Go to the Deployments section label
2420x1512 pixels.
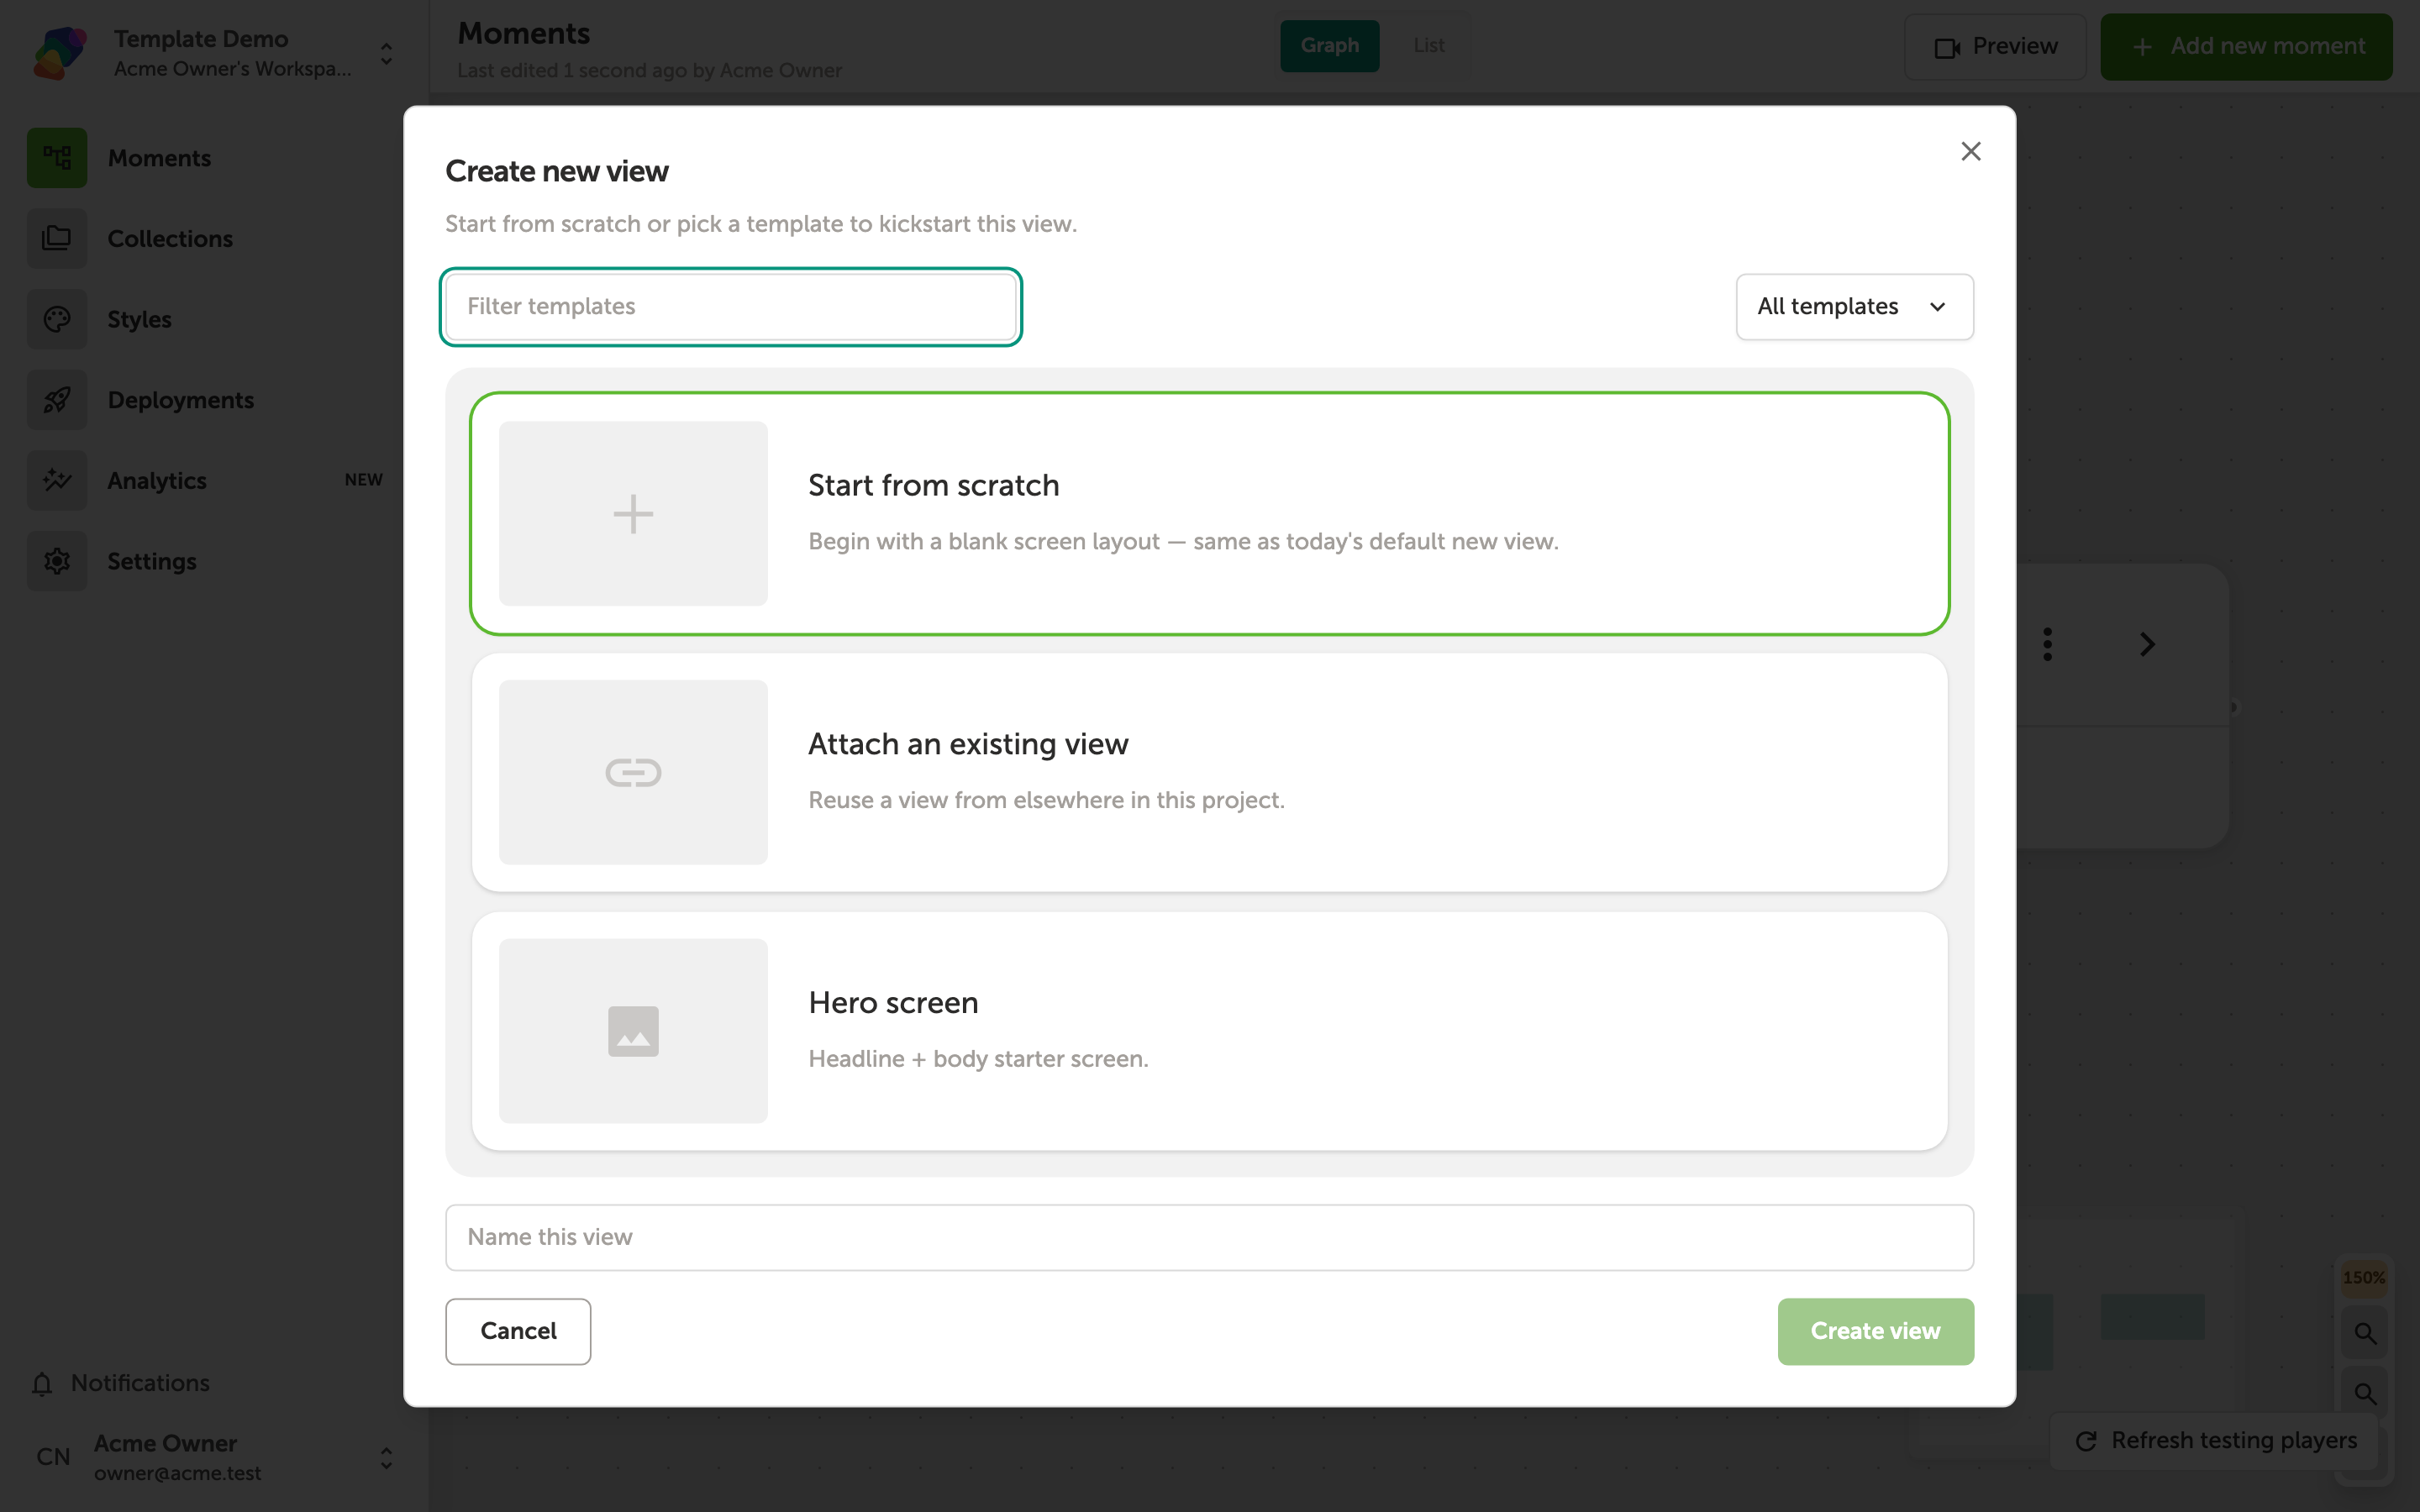181,400
